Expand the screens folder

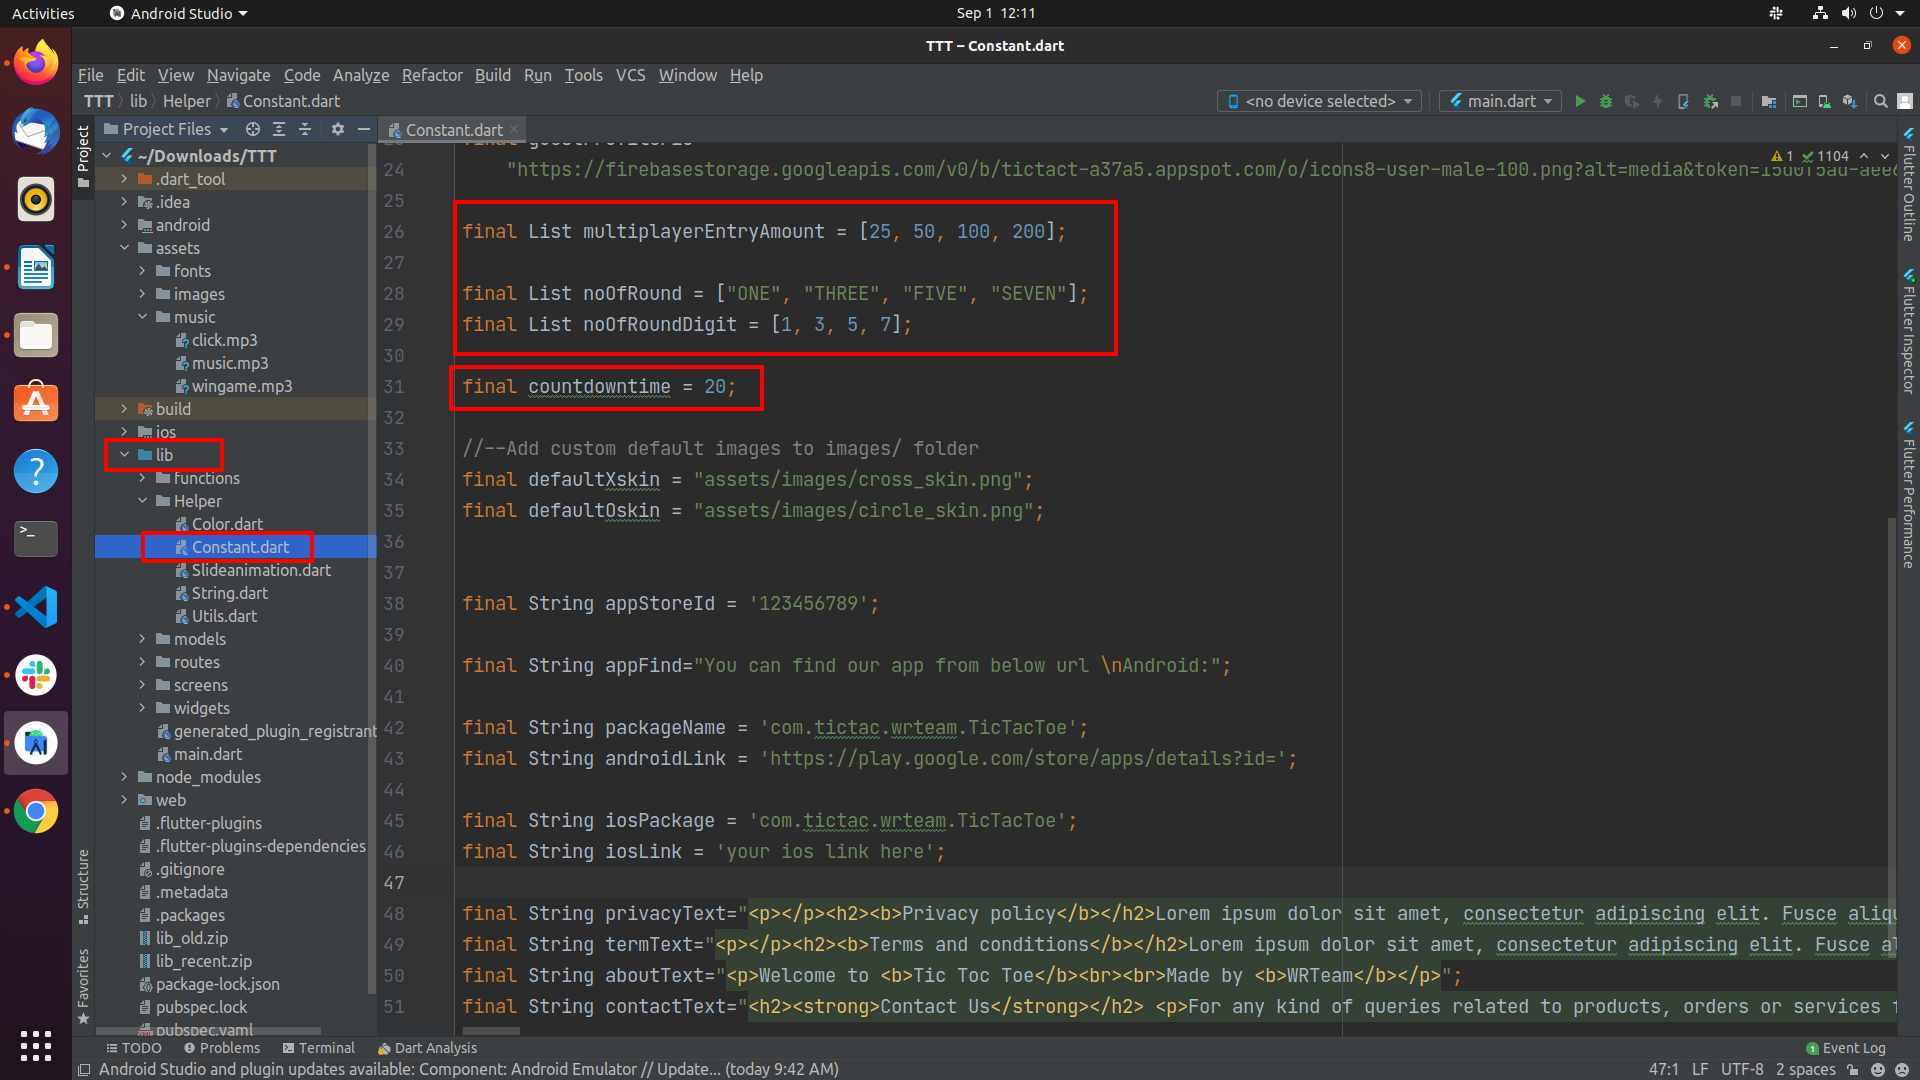click(143, 685)
